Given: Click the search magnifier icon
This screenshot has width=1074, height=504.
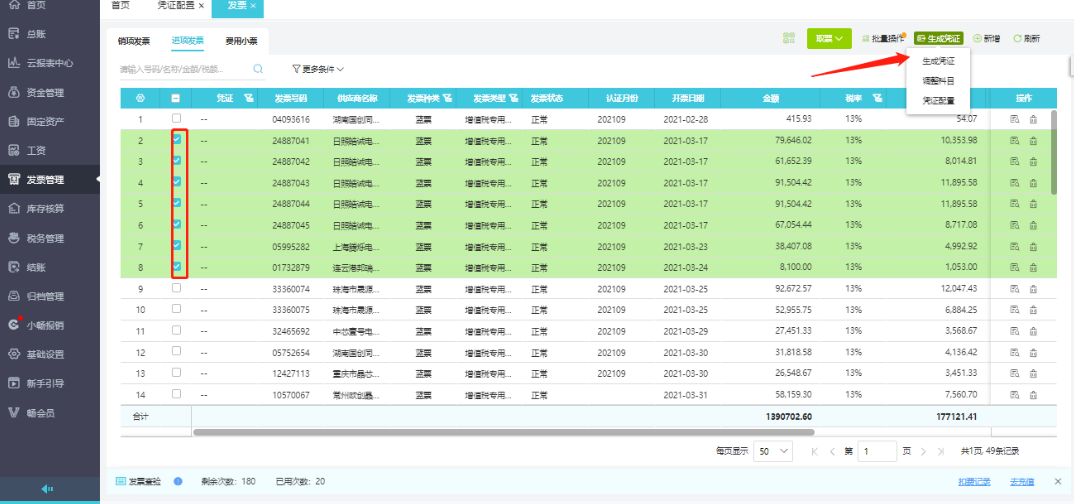Looking at the screenshot, I should coord(258,68).
